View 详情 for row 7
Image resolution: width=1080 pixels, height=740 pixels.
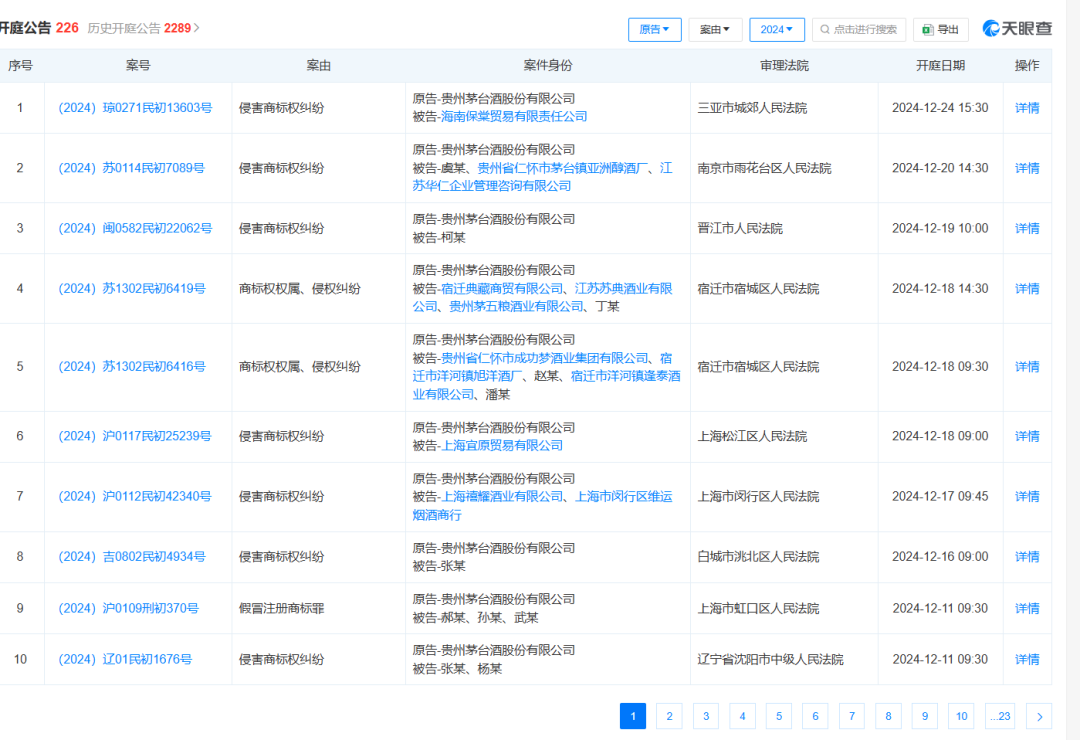pos(1027,496)
